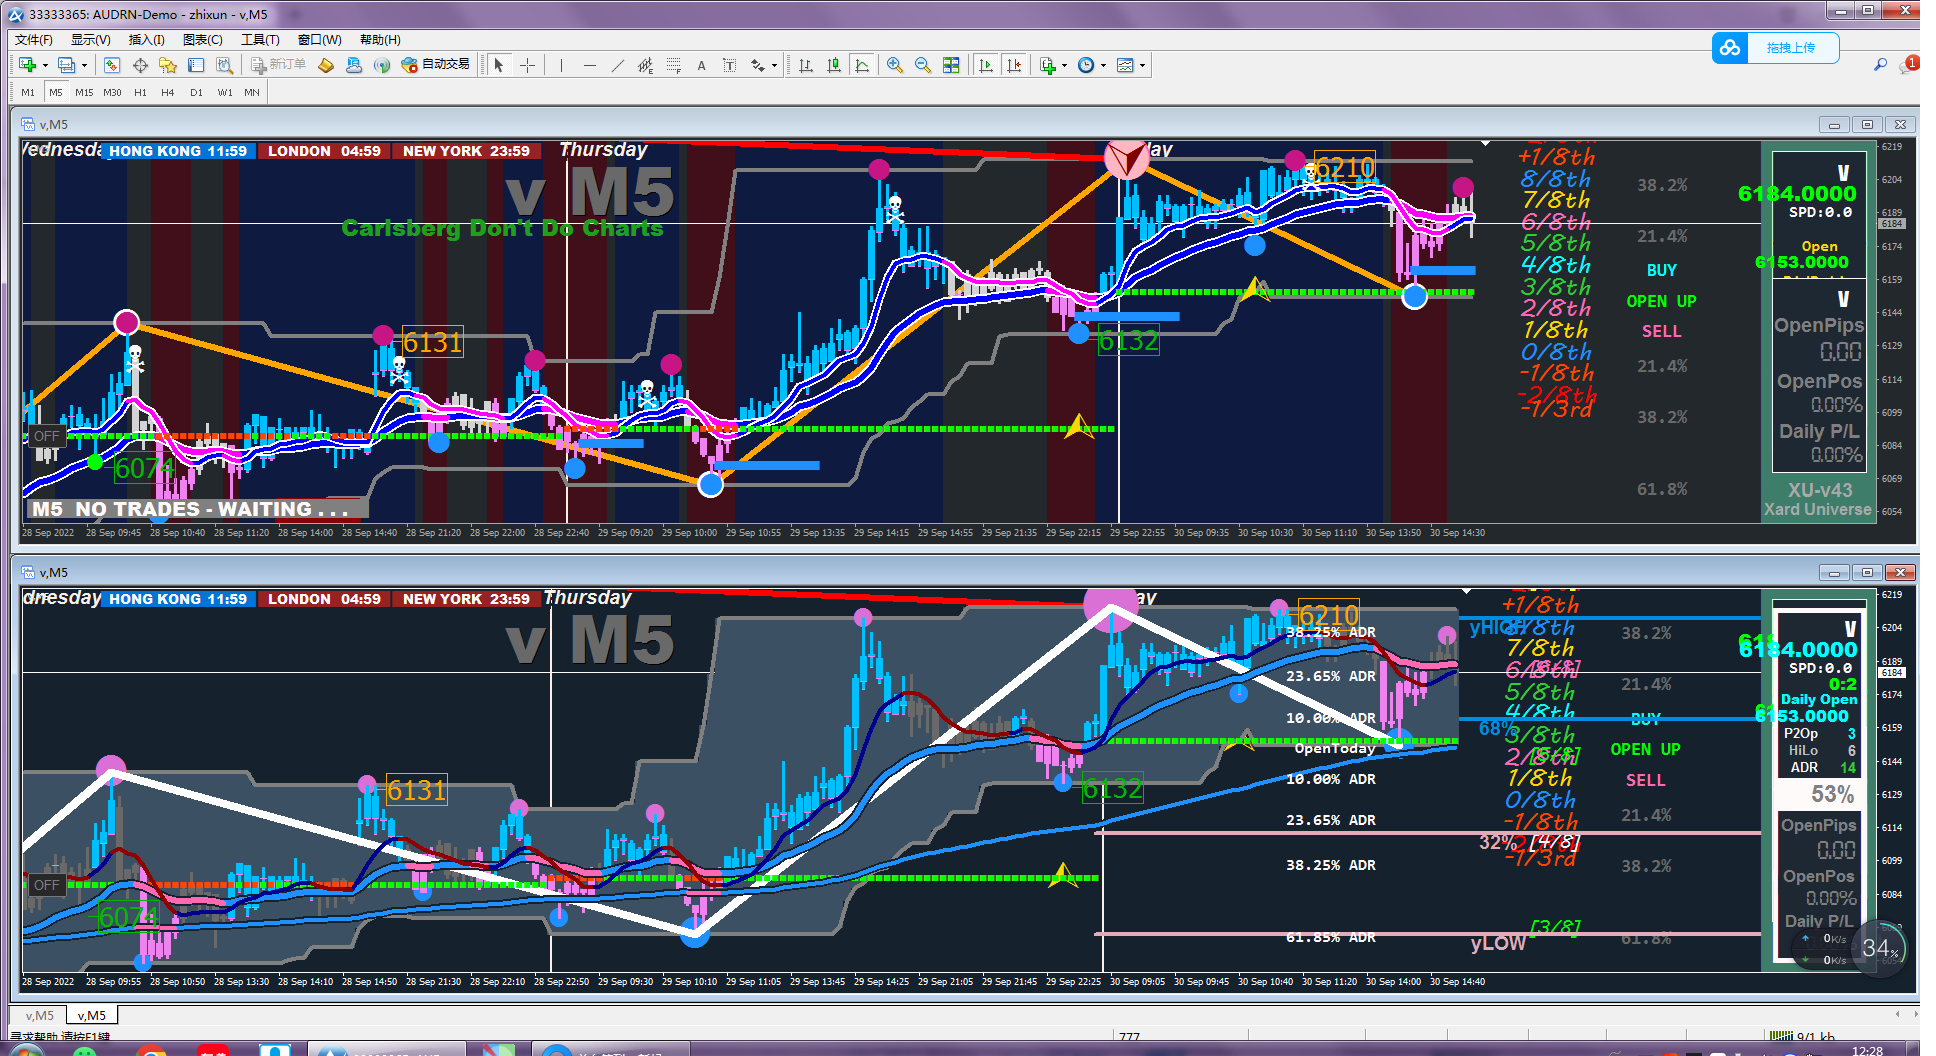1936x1056 pixels.
Task: Click the magenta circle marker near 6131
Action: pos(383,334)
